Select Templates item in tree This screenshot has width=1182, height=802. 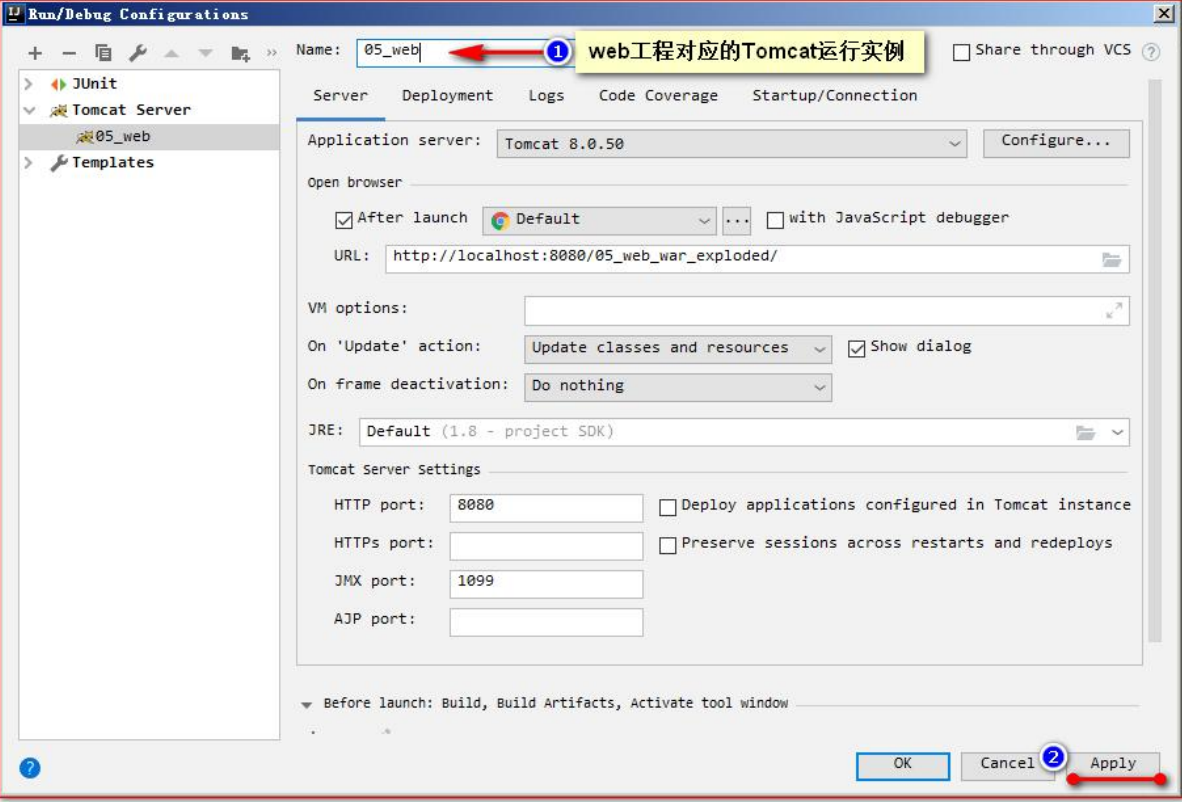coord(112,163)
